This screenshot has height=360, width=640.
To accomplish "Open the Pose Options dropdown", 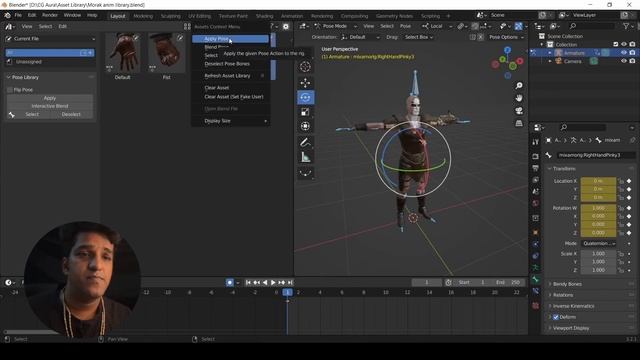I will point(506,37).
